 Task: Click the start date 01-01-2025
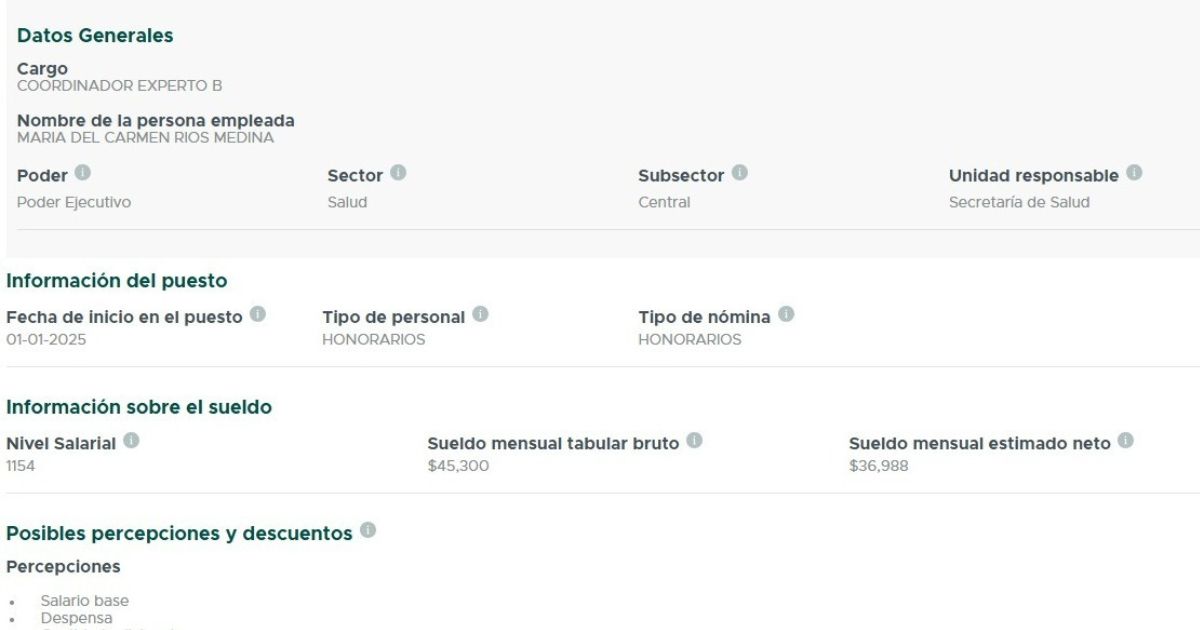(46, 340)
